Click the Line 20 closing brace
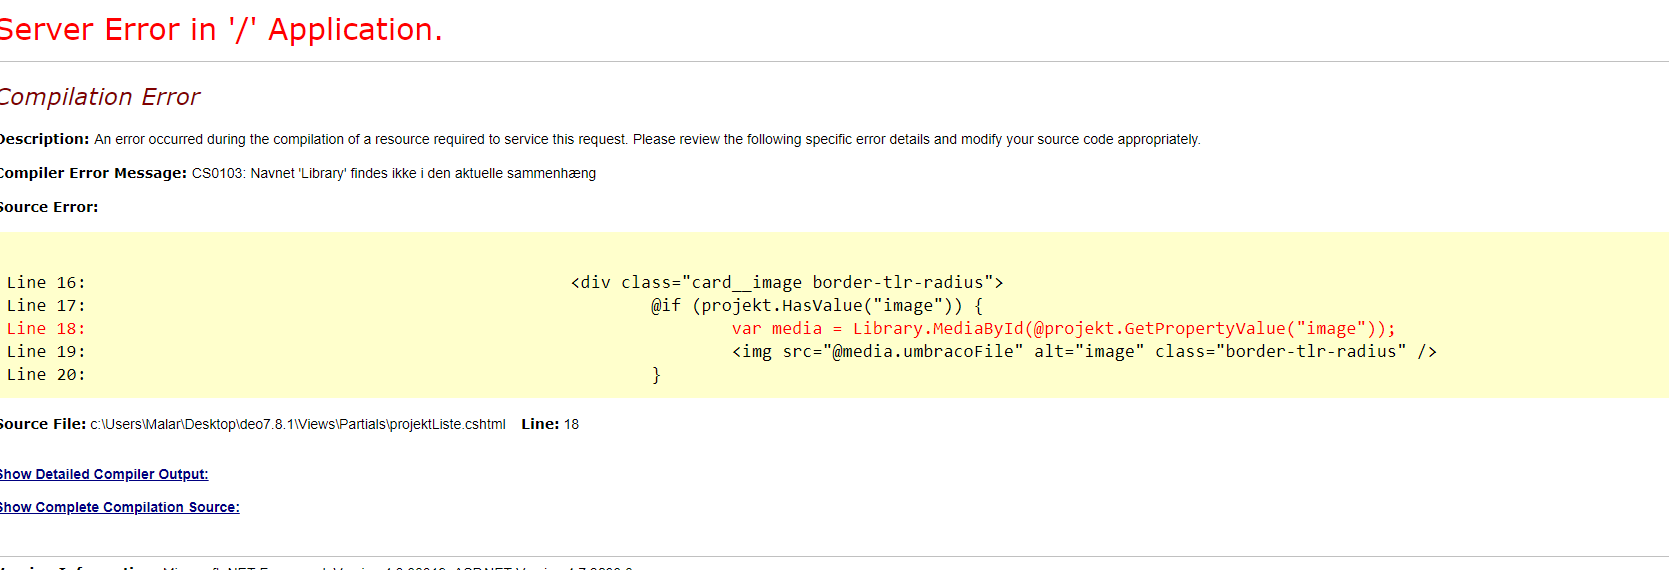This screenshot has height=570, width=1669. [656, 375]
